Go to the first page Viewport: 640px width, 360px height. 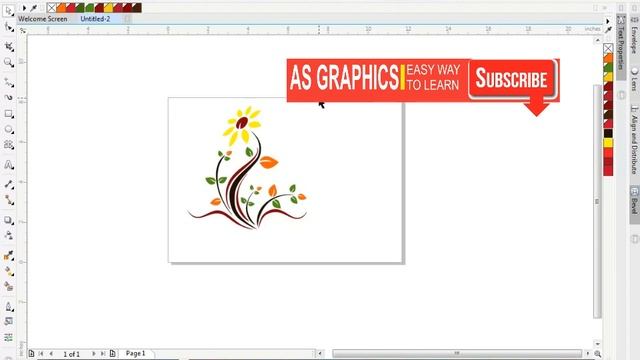click(x=41, y=354)
